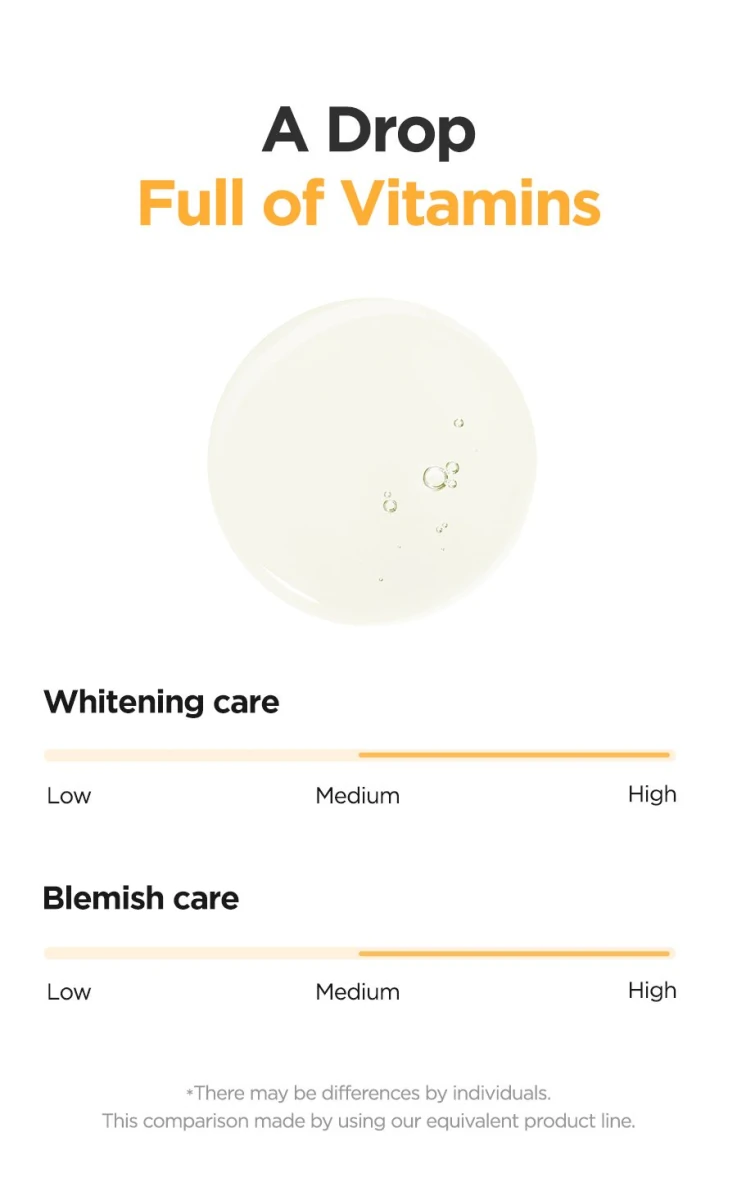737x1200 pixels.
Task: Click the "equivalent product line" footnote line
Action: 368,1121
